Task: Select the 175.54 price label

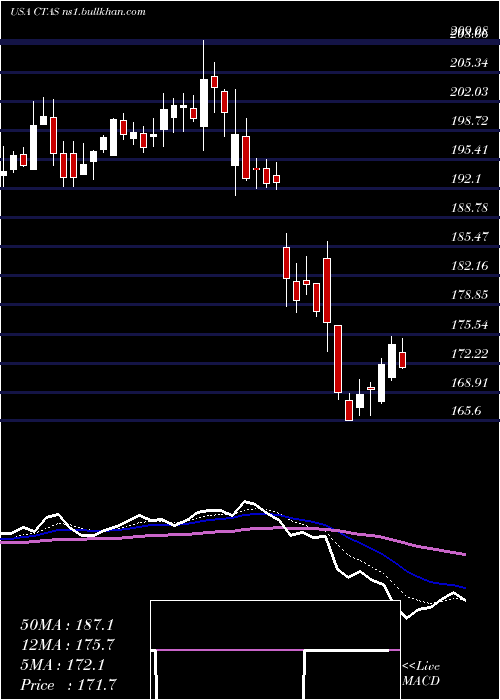Action: 469,325
